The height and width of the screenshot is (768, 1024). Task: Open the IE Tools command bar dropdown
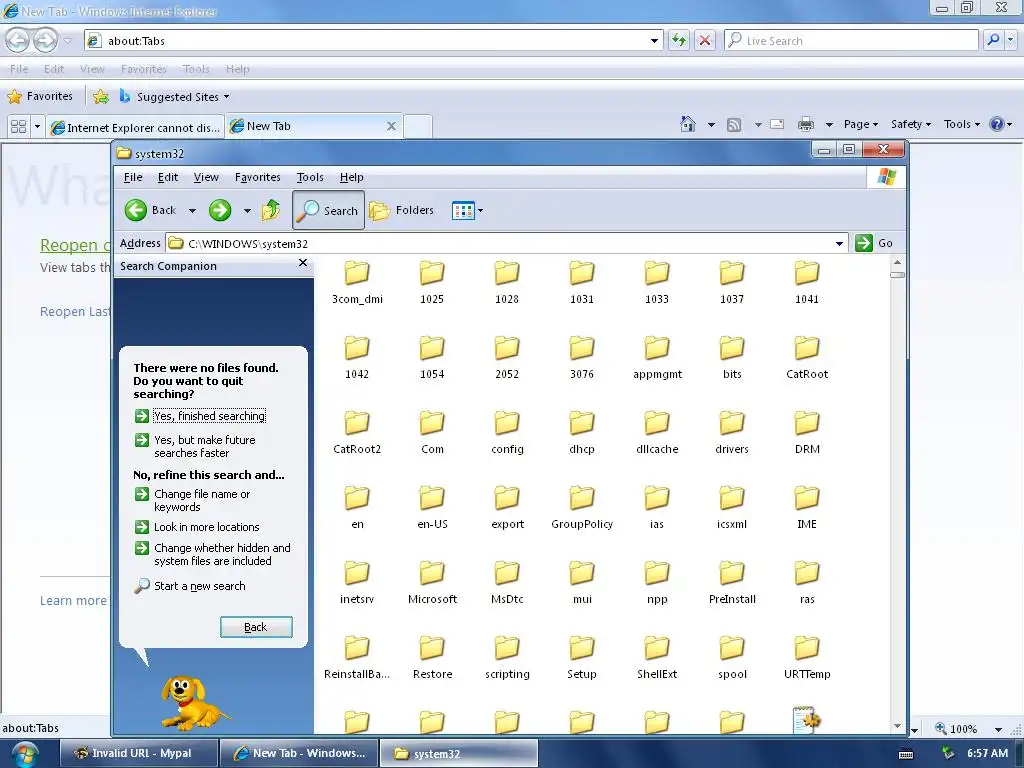coord(962,124)
